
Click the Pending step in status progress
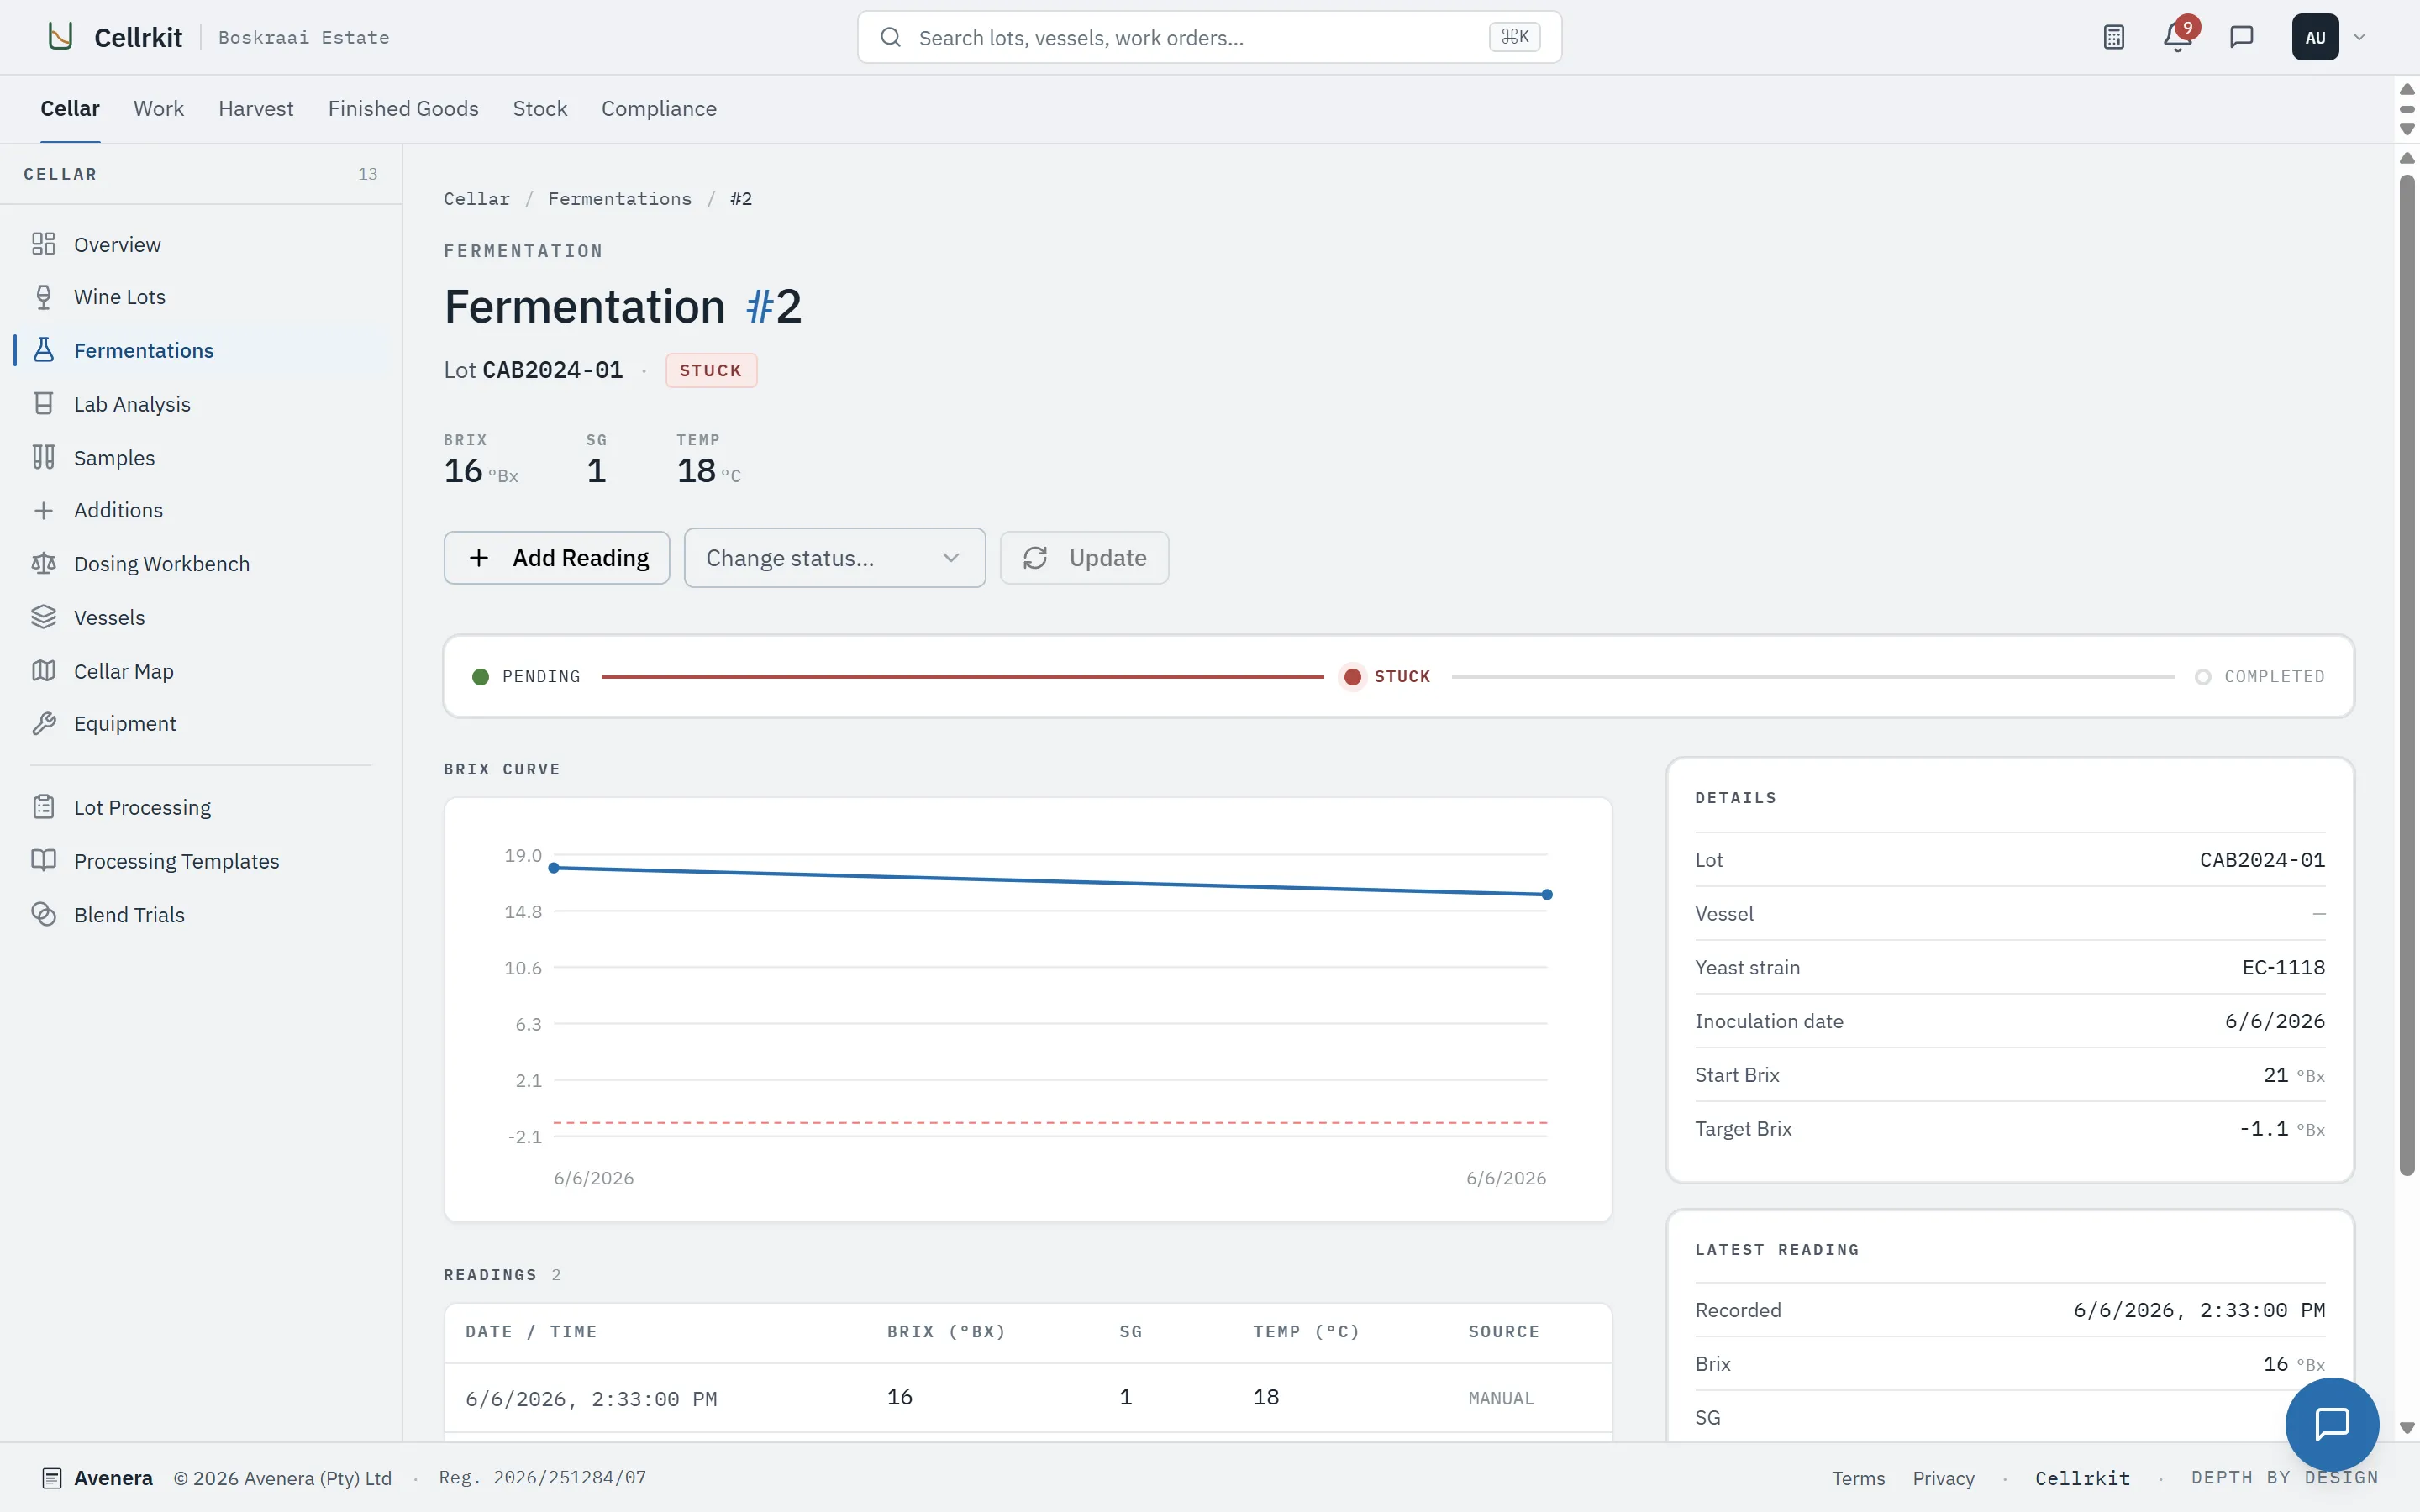(526, 677)
